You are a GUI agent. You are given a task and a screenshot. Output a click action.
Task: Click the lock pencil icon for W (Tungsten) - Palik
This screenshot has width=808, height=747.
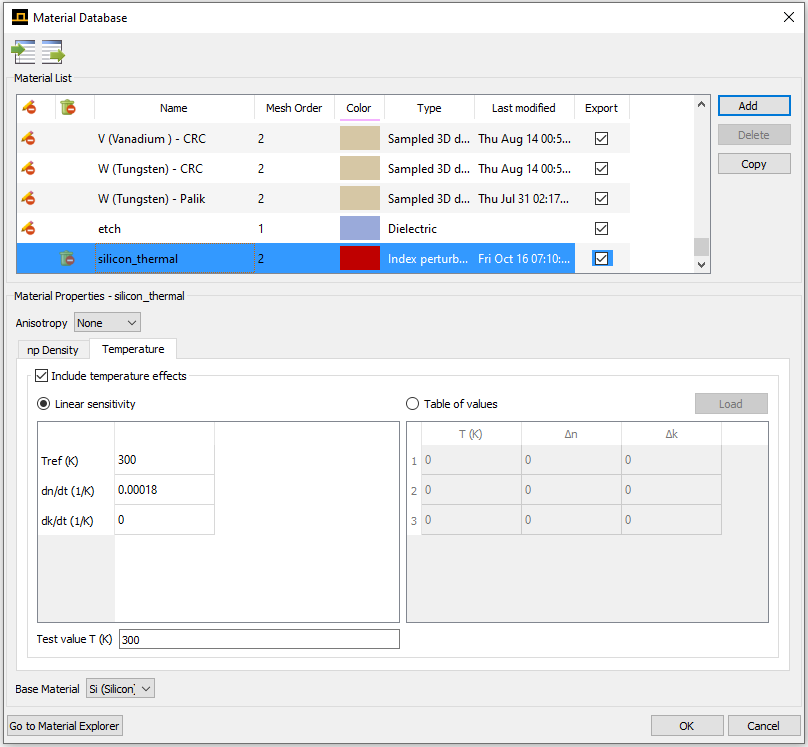28,198
